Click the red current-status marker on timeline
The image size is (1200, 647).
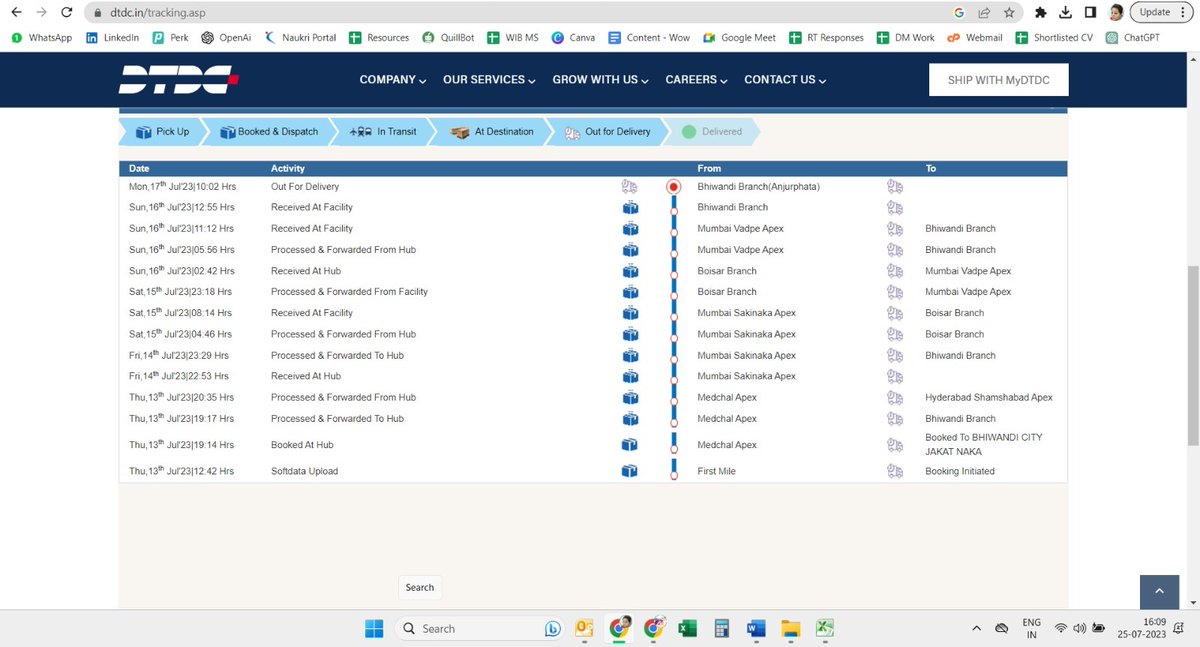674,187
